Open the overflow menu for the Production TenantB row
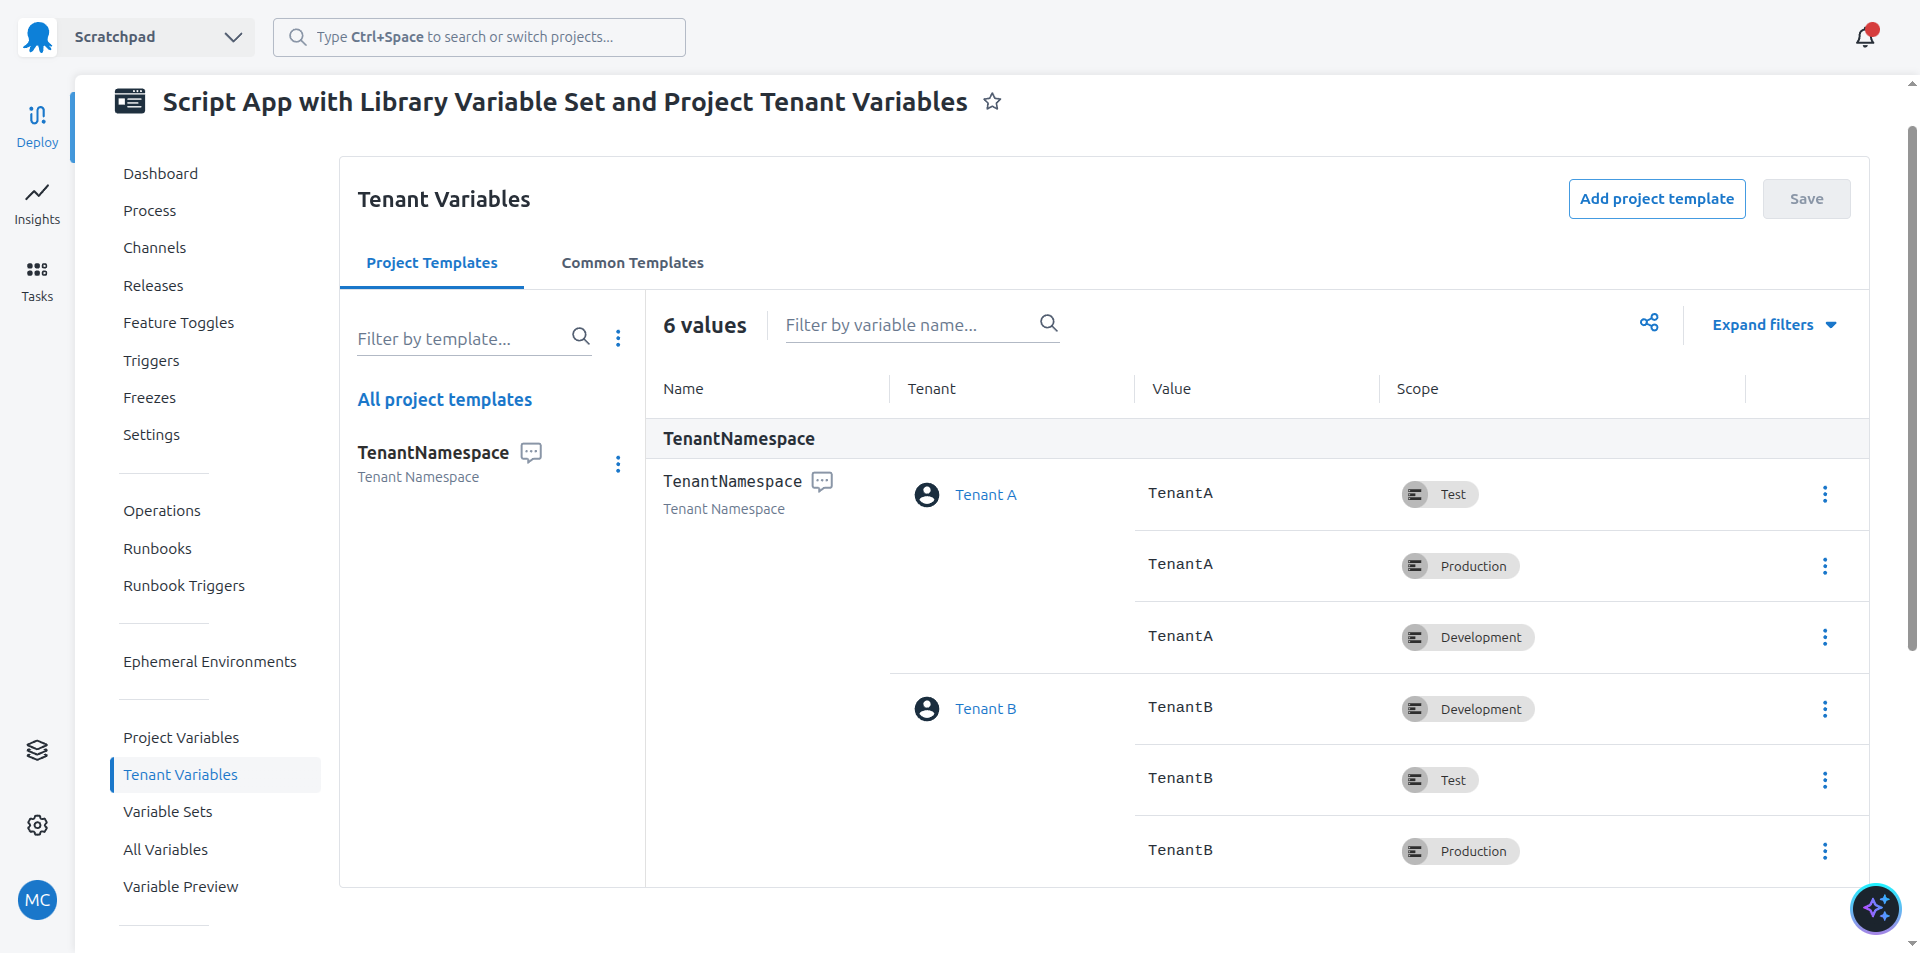 tap(1826, 851)
